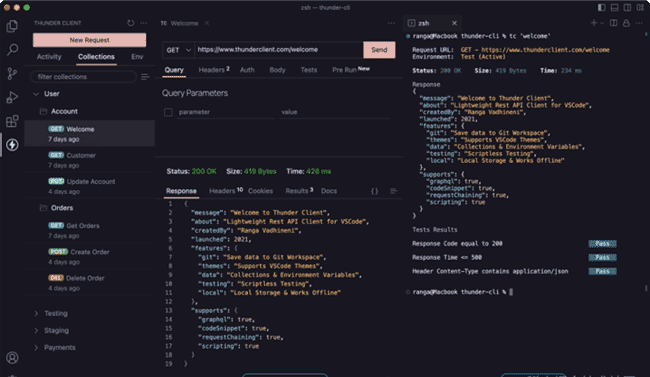Image resolution: width=650 pixels, height=377 pixels.
Task: Open the Auth tab
Action: pos(247,70)
